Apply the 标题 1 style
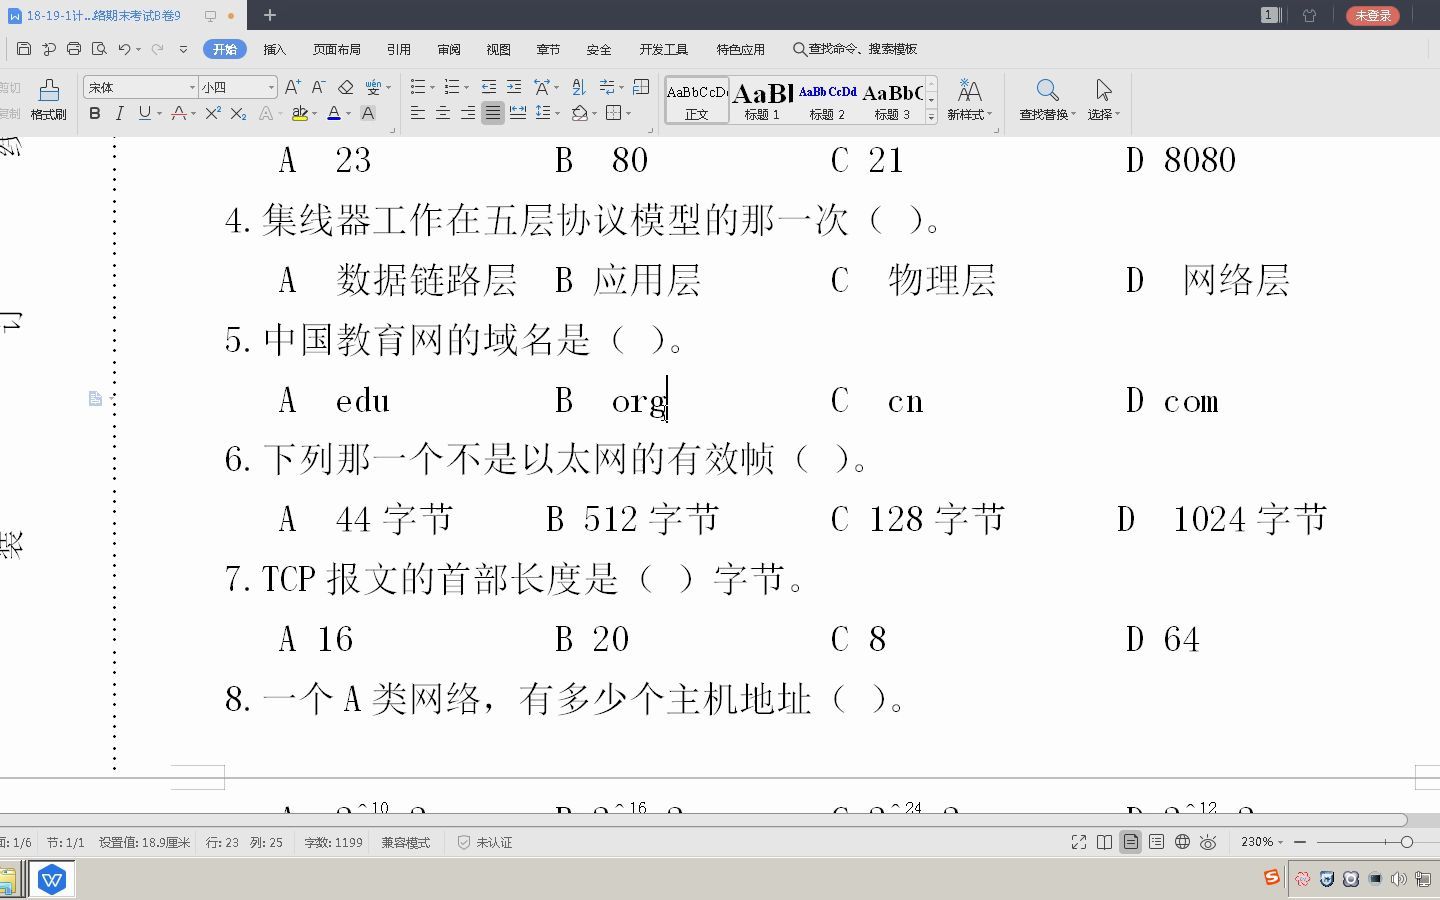 (762, 100)
